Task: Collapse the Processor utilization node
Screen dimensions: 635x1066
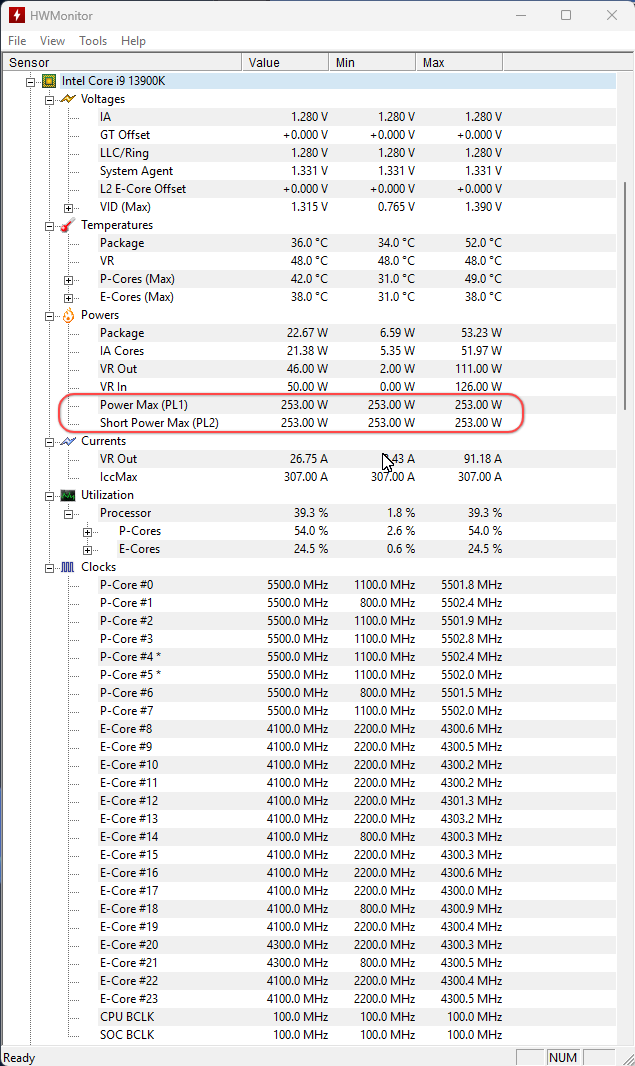Action: (x=69, y=514)
